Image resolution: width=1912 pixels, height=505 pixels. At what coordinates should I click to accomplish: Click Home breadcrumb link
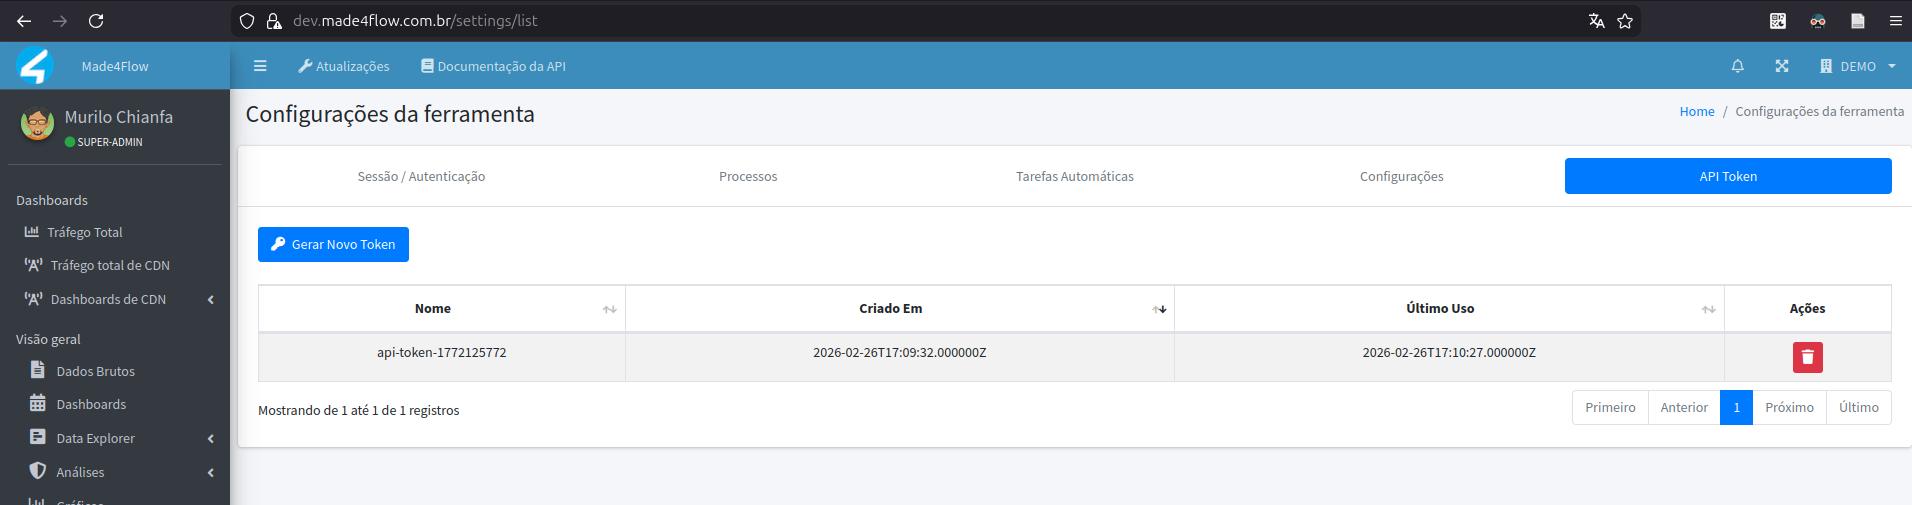tap(1697, 111)
